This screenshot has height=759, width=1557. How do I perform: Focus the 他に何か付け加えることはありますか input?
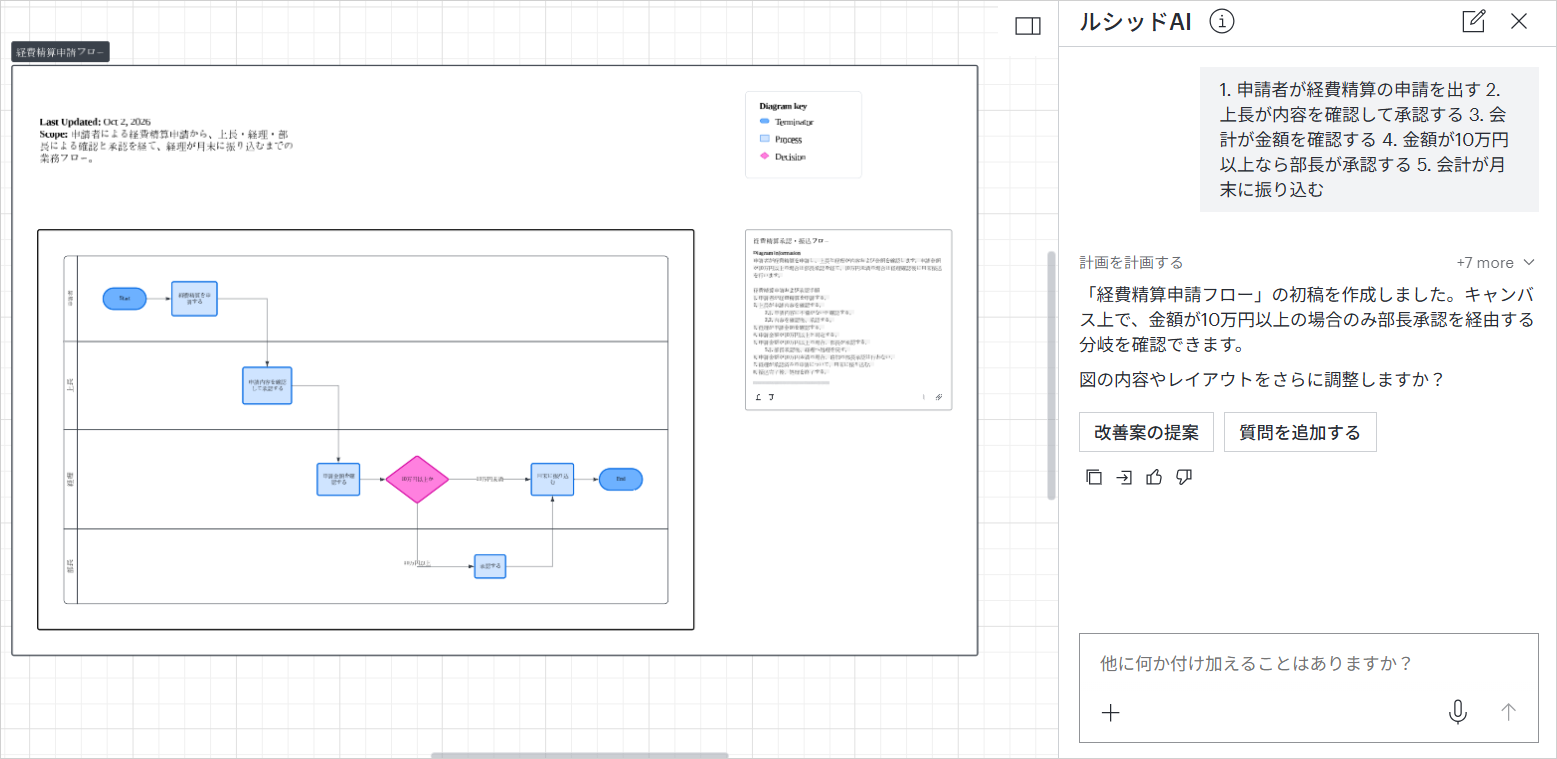pyautogui.click(x=1308, y=663)
